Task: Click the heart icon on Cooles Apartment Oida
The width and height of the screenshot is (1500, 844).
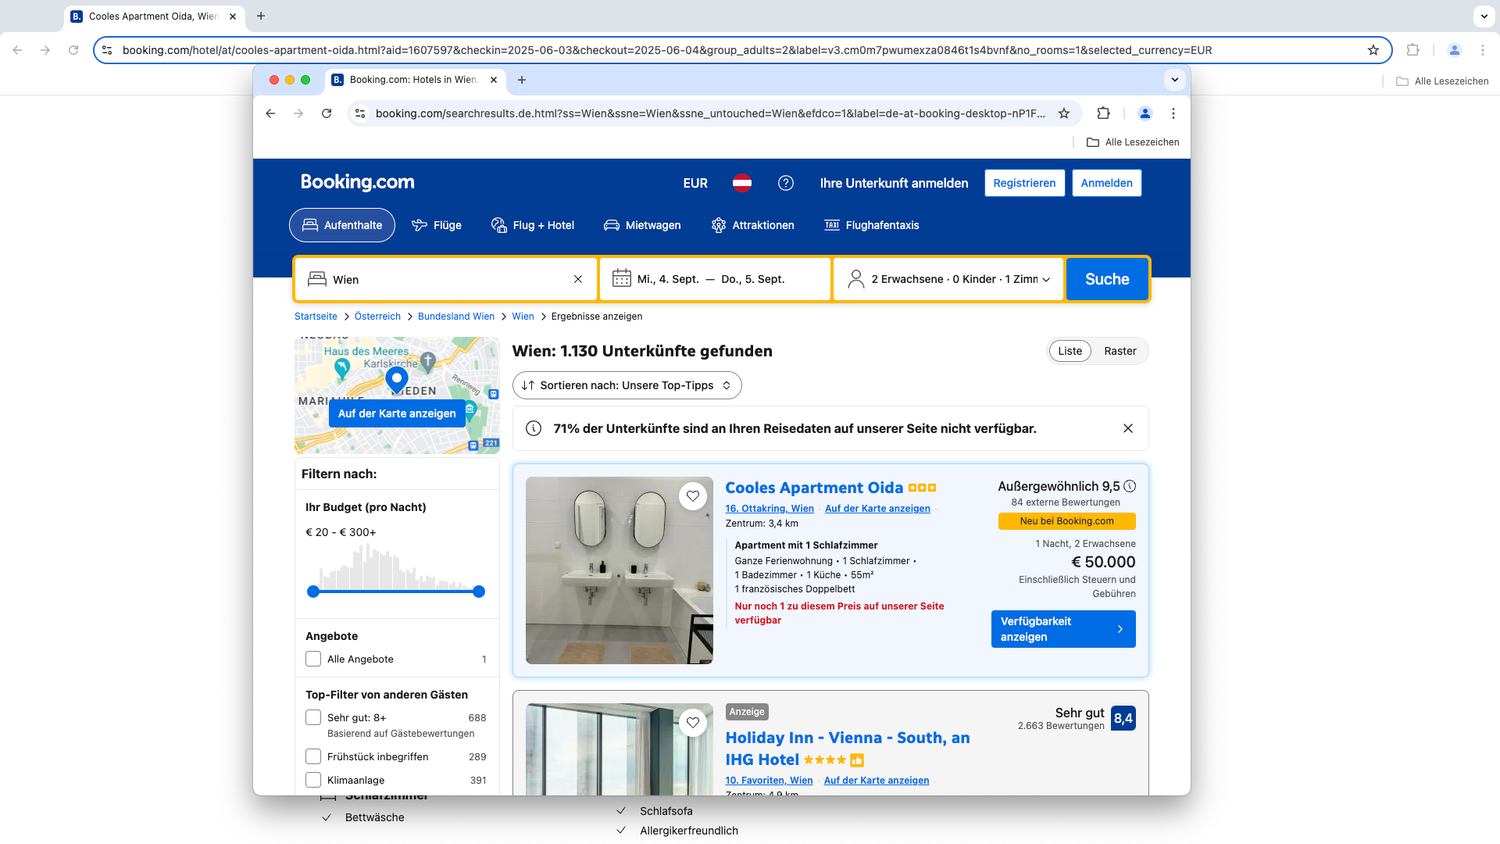Action: [x=693, y=496]
